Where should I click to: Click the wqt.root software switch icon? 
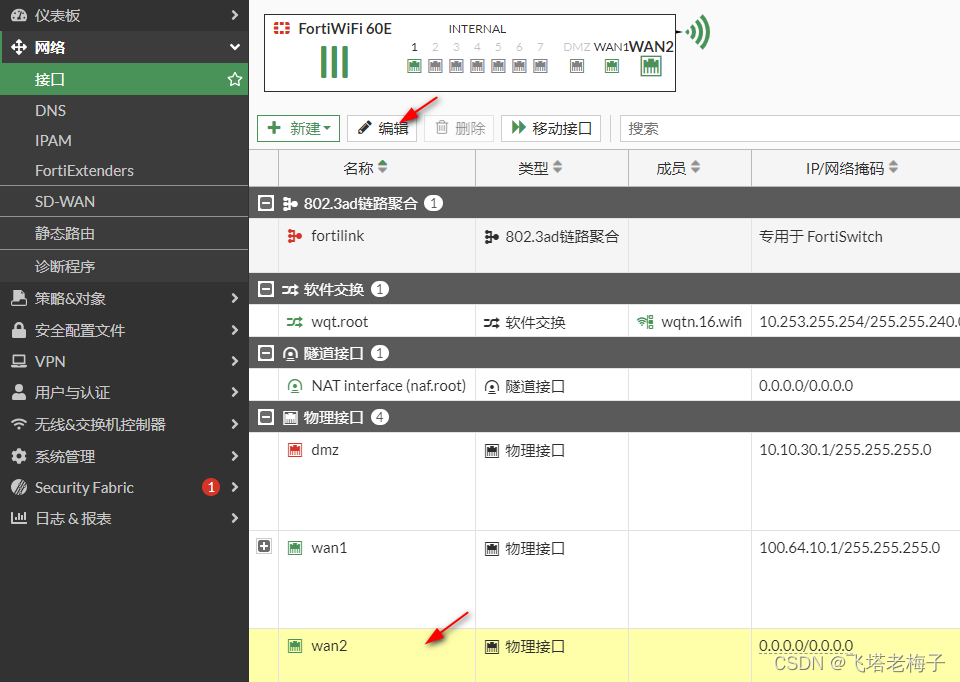295,322
